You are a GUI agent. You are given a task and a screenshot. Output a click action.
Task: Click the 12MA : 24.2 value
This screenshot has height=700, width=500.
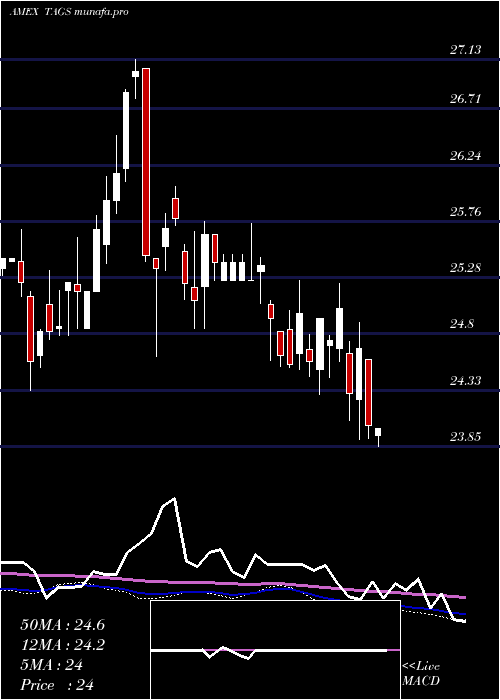tap(62, 645)
